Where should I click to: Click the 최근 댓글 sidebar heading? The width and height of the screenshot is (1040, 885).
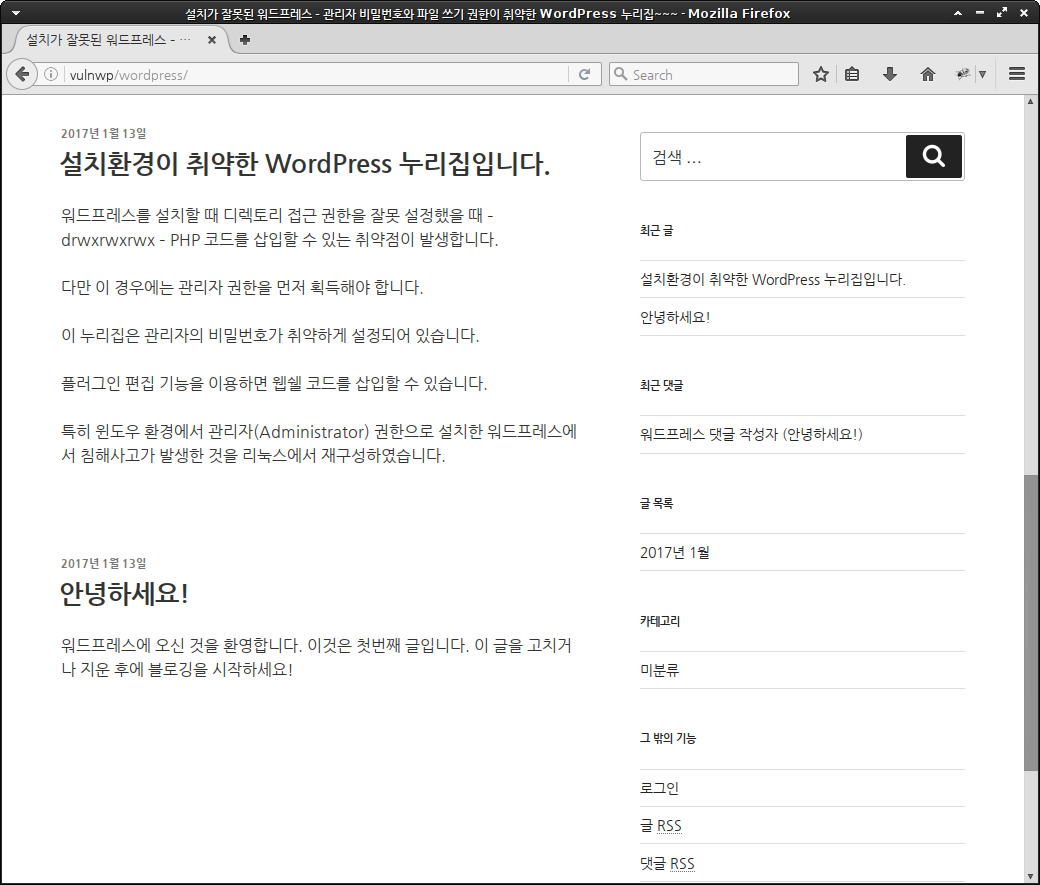[x=661, y=385]
